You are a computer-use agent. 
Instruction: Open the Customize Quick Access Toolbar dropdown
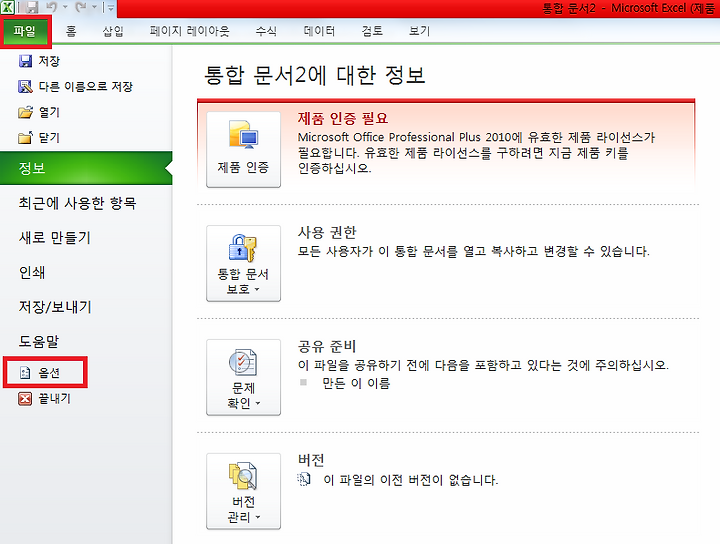[111, 7]
